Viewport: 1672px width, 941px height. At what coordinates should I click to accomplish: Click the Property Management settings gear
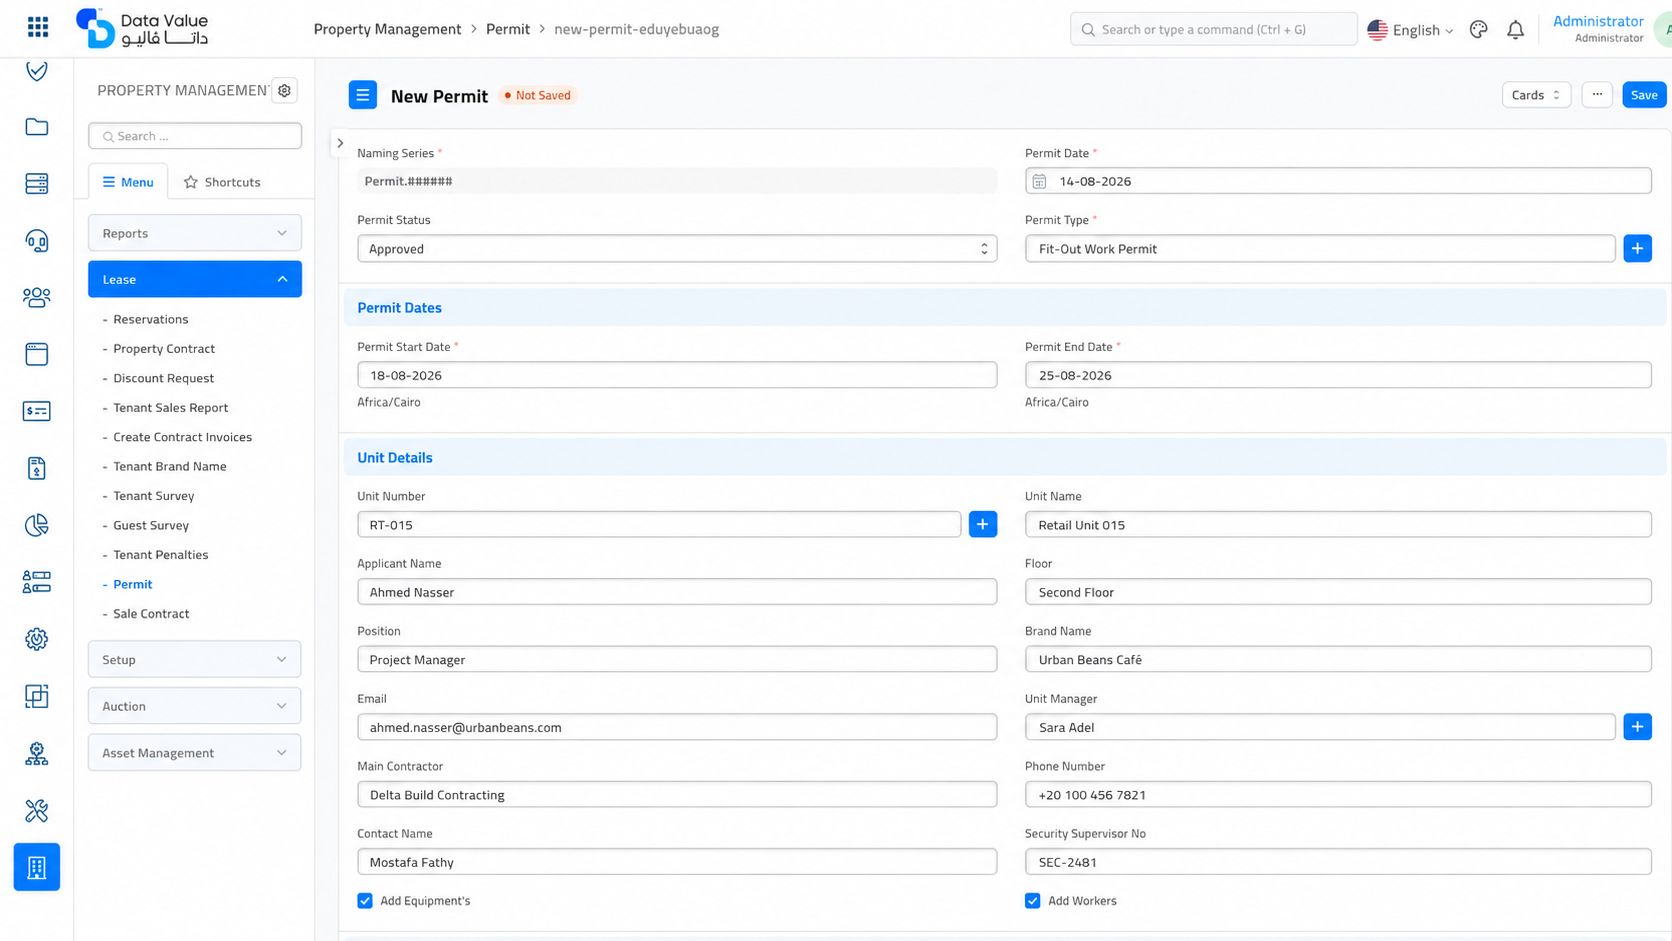285,91
